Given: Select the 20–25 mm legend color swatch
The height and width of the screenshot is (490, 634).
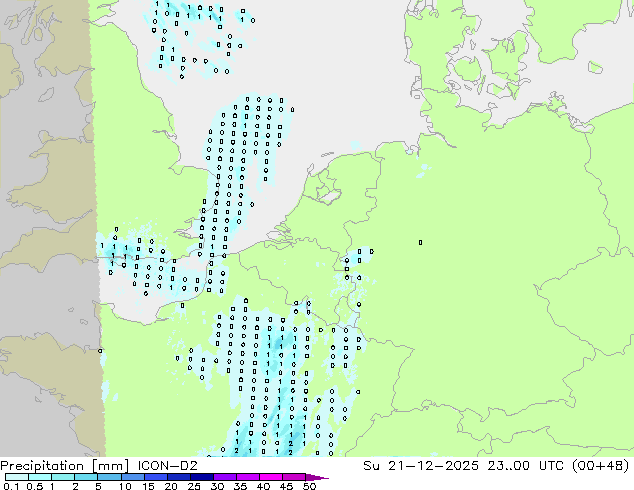Looking at the screenshot, I should click(x=178, y=477).
